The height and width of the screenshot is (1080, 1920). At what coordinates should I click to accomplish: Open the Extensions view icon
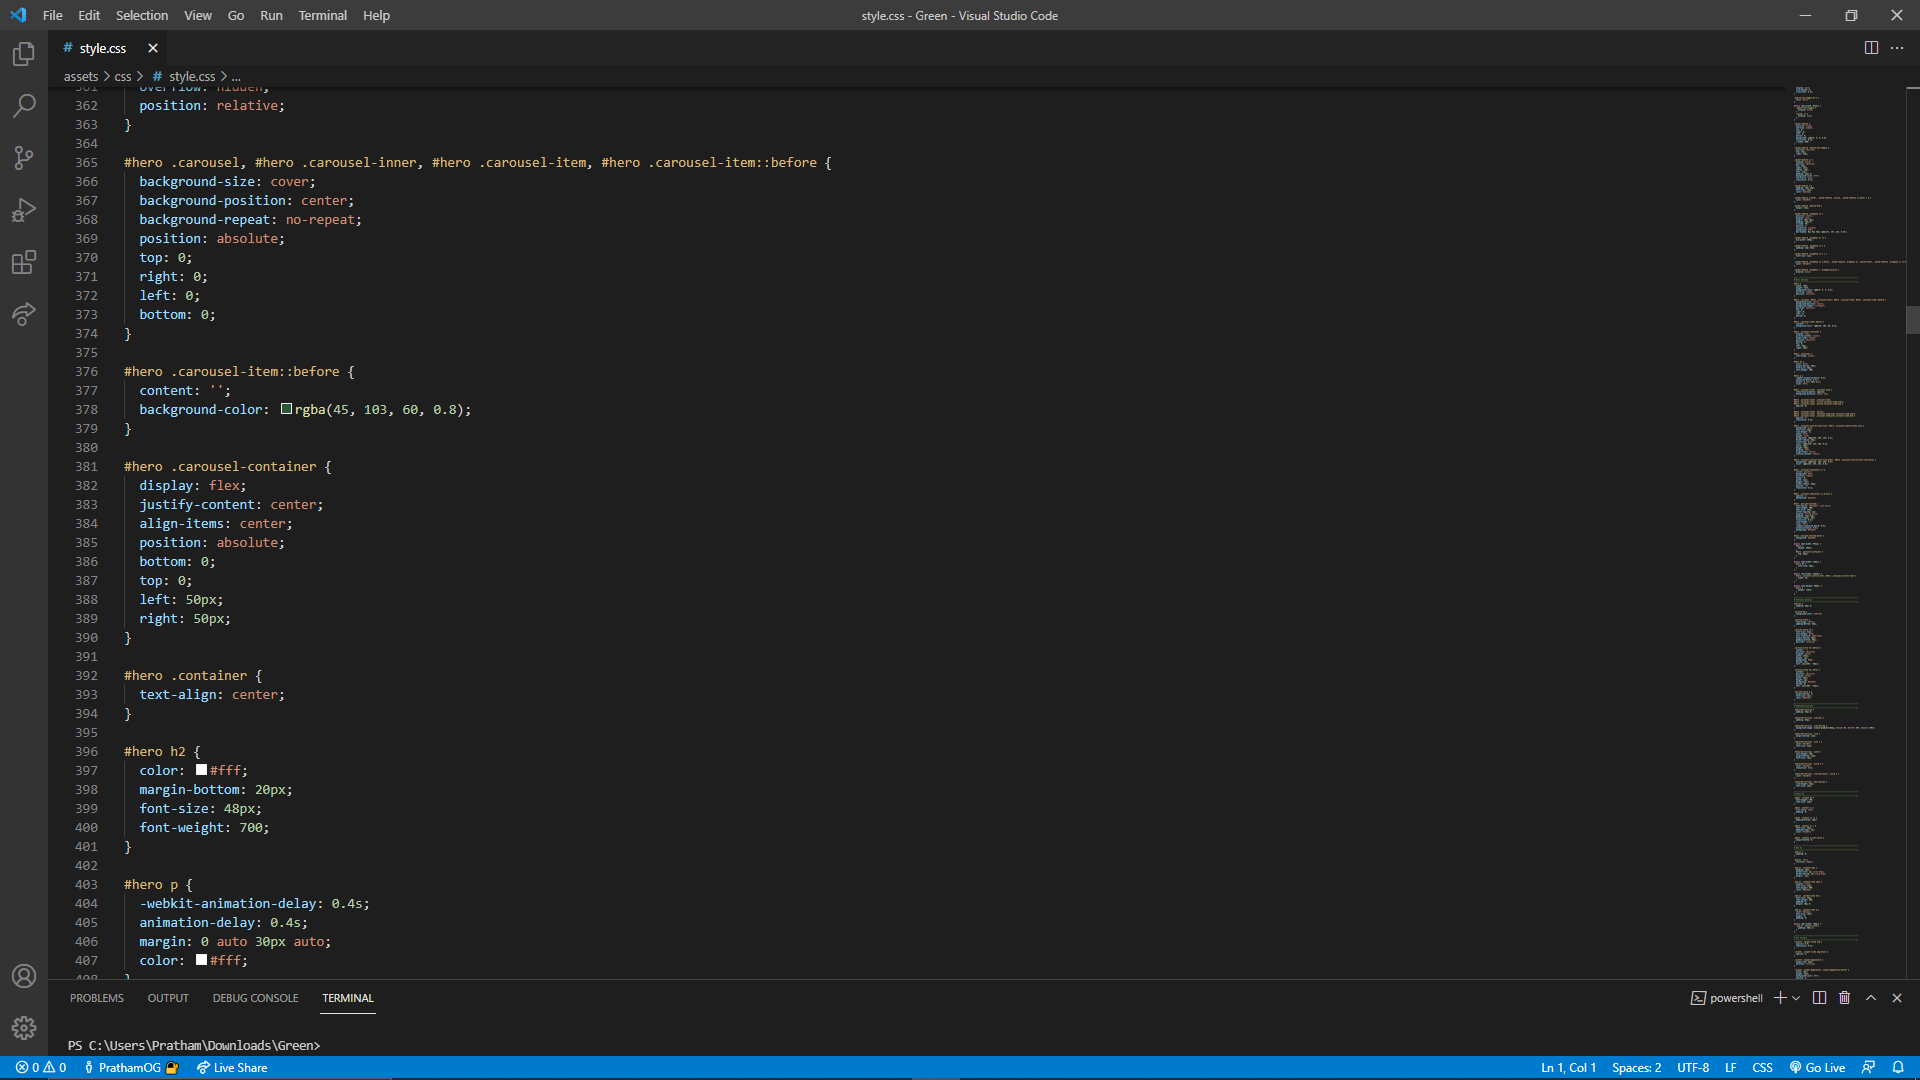pyautogui.click(x=24, y=262)
